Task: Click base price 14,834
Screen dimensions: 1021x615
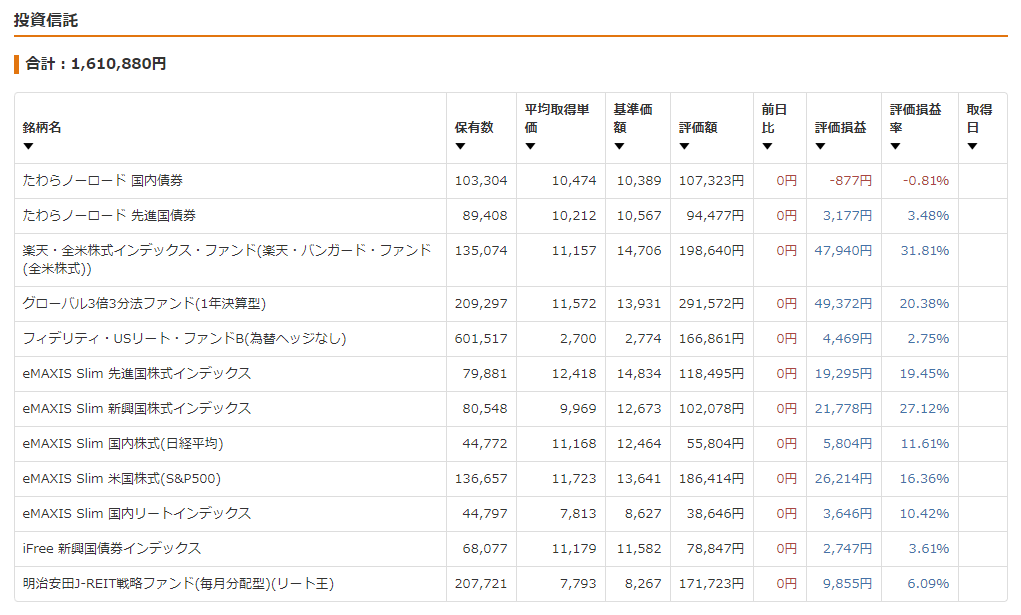Action: 639,374
